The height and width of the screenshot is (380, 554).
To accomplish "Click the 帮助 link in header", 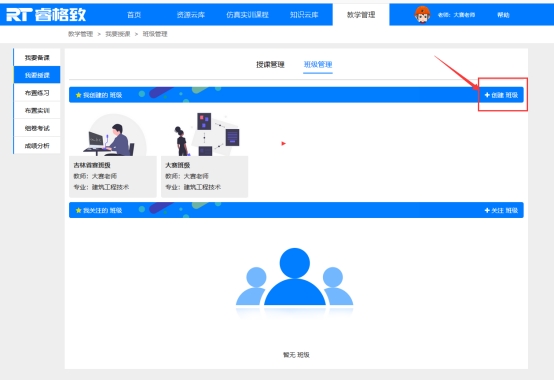I will (x=503, y=15).
